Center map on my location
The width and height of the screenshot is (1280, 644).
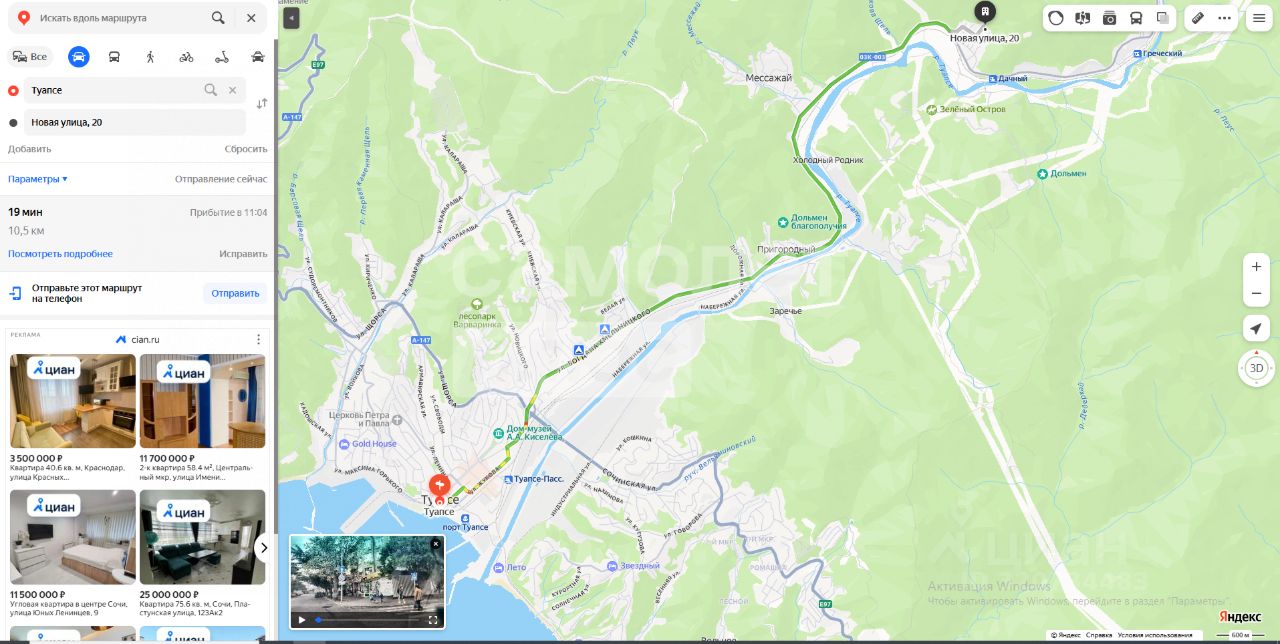pos(1256,329)
